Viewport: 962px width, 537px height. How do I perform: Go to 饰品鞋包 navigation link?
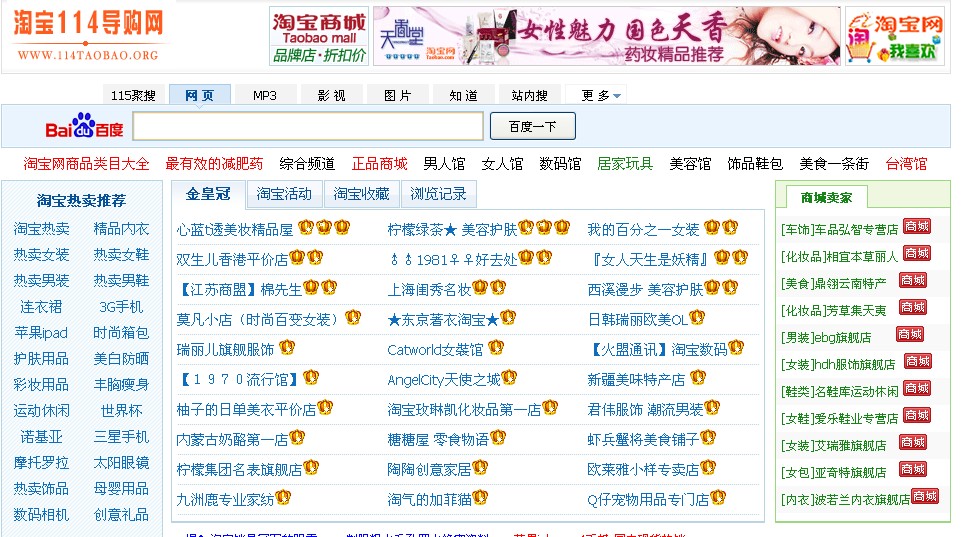pyautogui.click(x=755, y=164)
